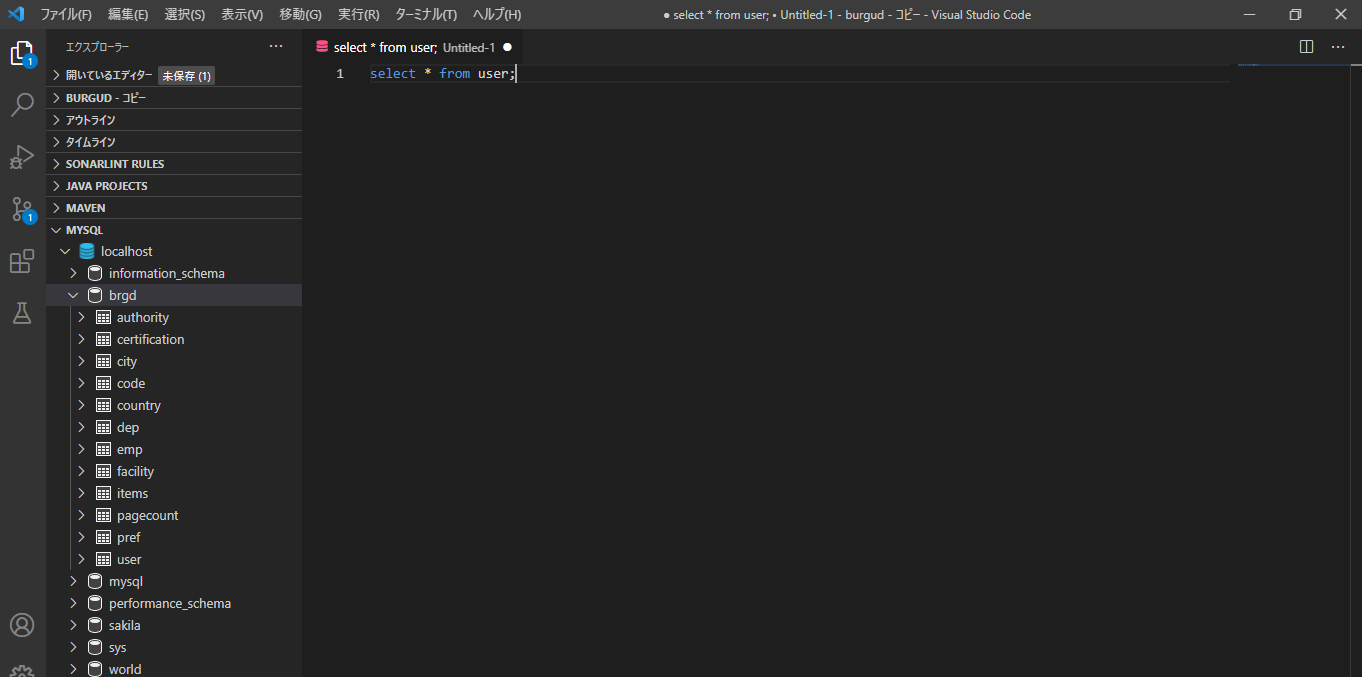
Task: Open the Search view icon
Action: pyautogui.click(x=22, y=105)
